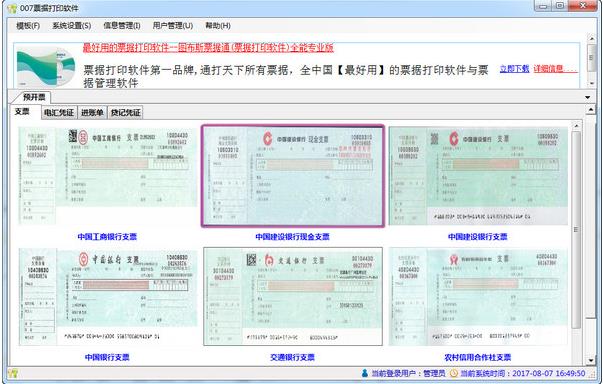The width and height of the screenshot is (603, 384).
Task: Click the clock icon beside 当前系统时间
Action: [x=453, y=373]
